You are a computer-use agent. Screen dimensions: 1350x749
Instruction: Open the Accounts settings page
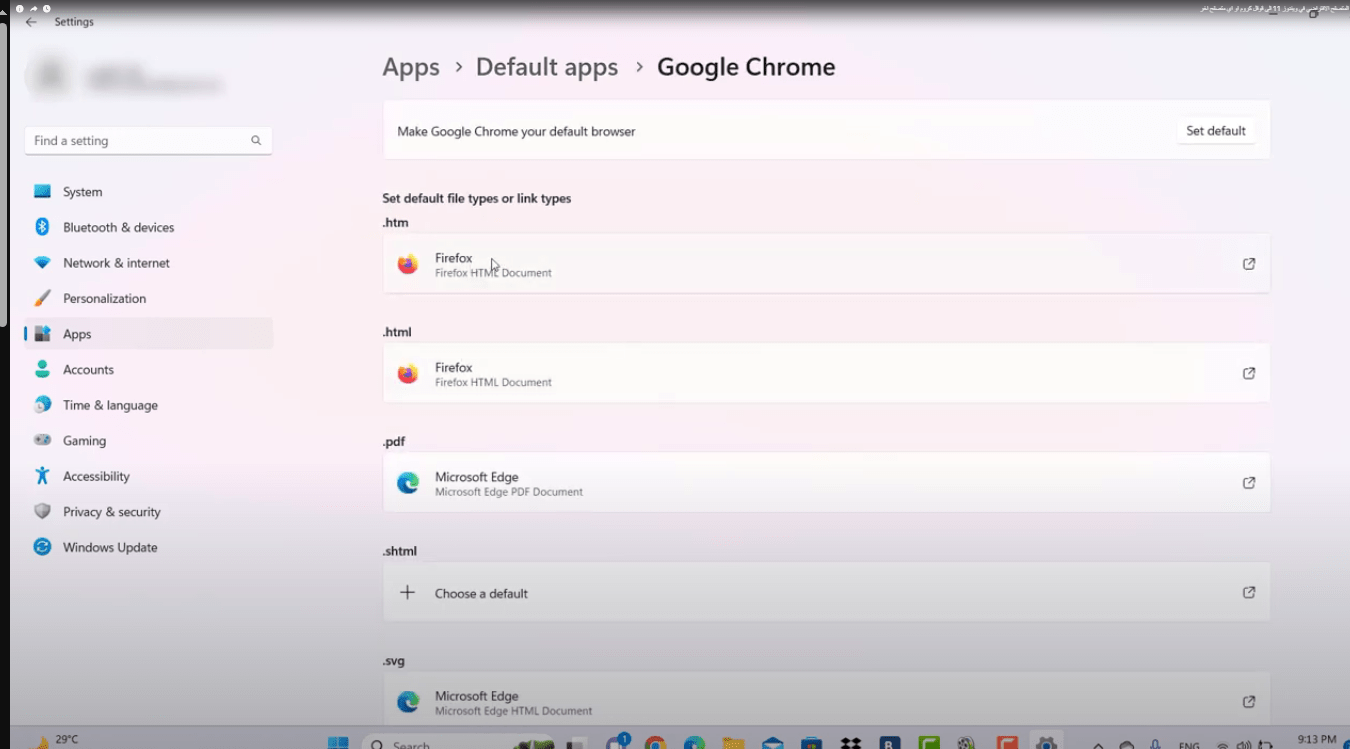[x=148, y=369]
